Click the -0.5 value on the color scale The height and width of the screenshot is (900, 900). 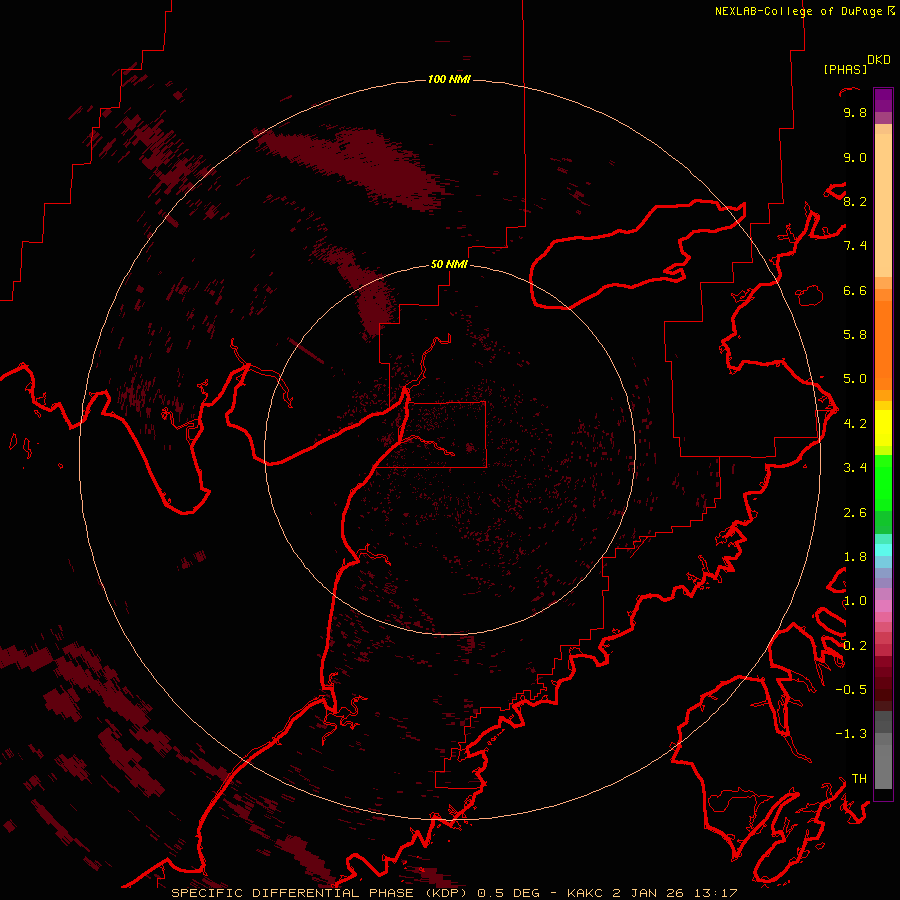[851, 690]
